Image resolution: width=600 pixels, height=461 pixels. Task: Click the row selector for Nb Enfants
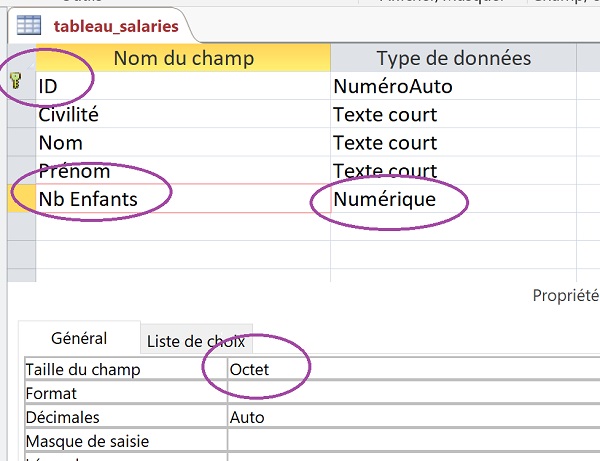click(21, 199)
